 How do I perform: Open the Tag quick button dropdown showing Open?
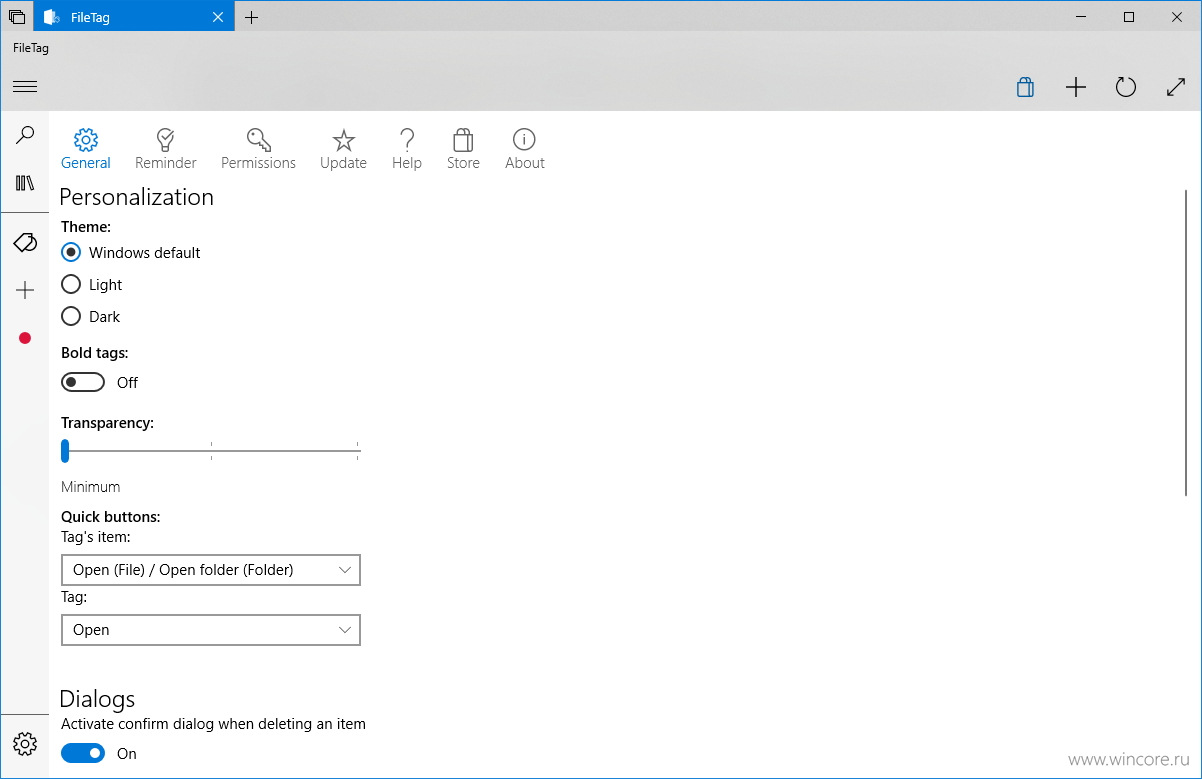pyautogui.click(x=211, y=630)
